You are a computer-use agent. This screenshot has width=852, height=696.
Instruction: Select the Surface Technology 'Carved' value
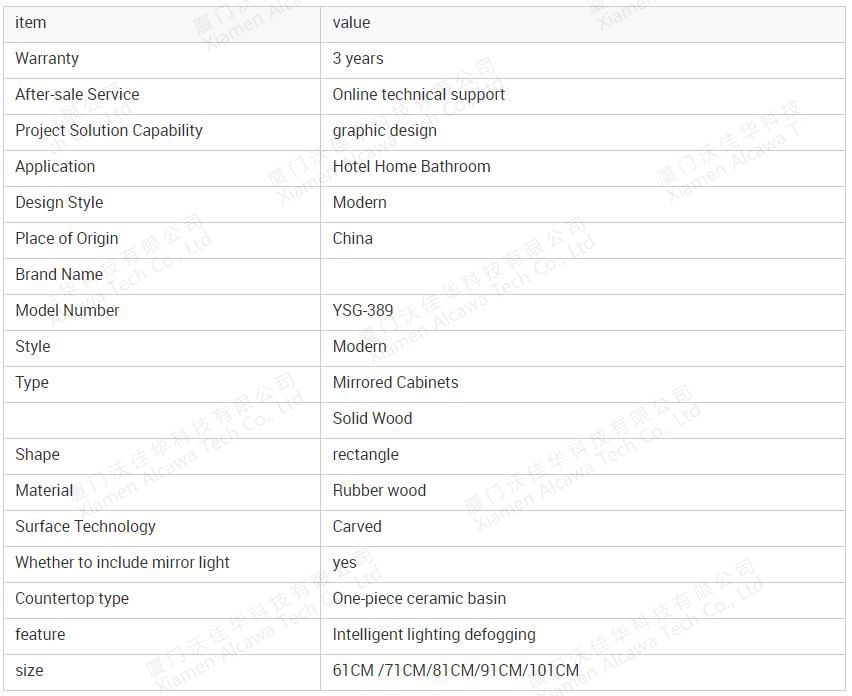pos(357,526)
